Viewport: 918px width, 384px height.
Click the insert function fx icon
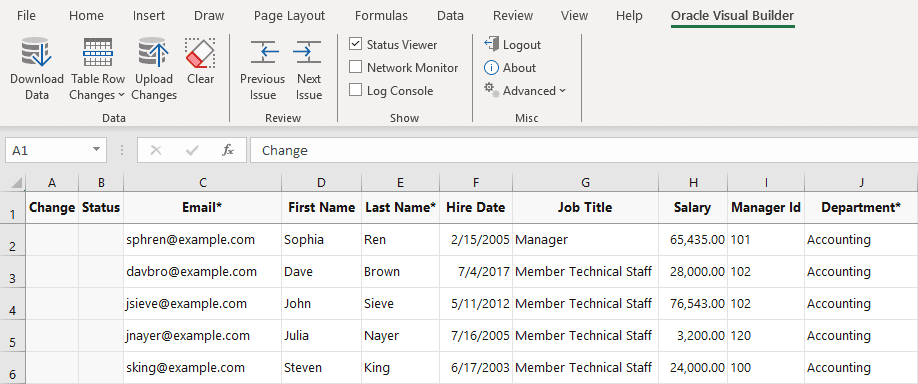coord(228,150)
